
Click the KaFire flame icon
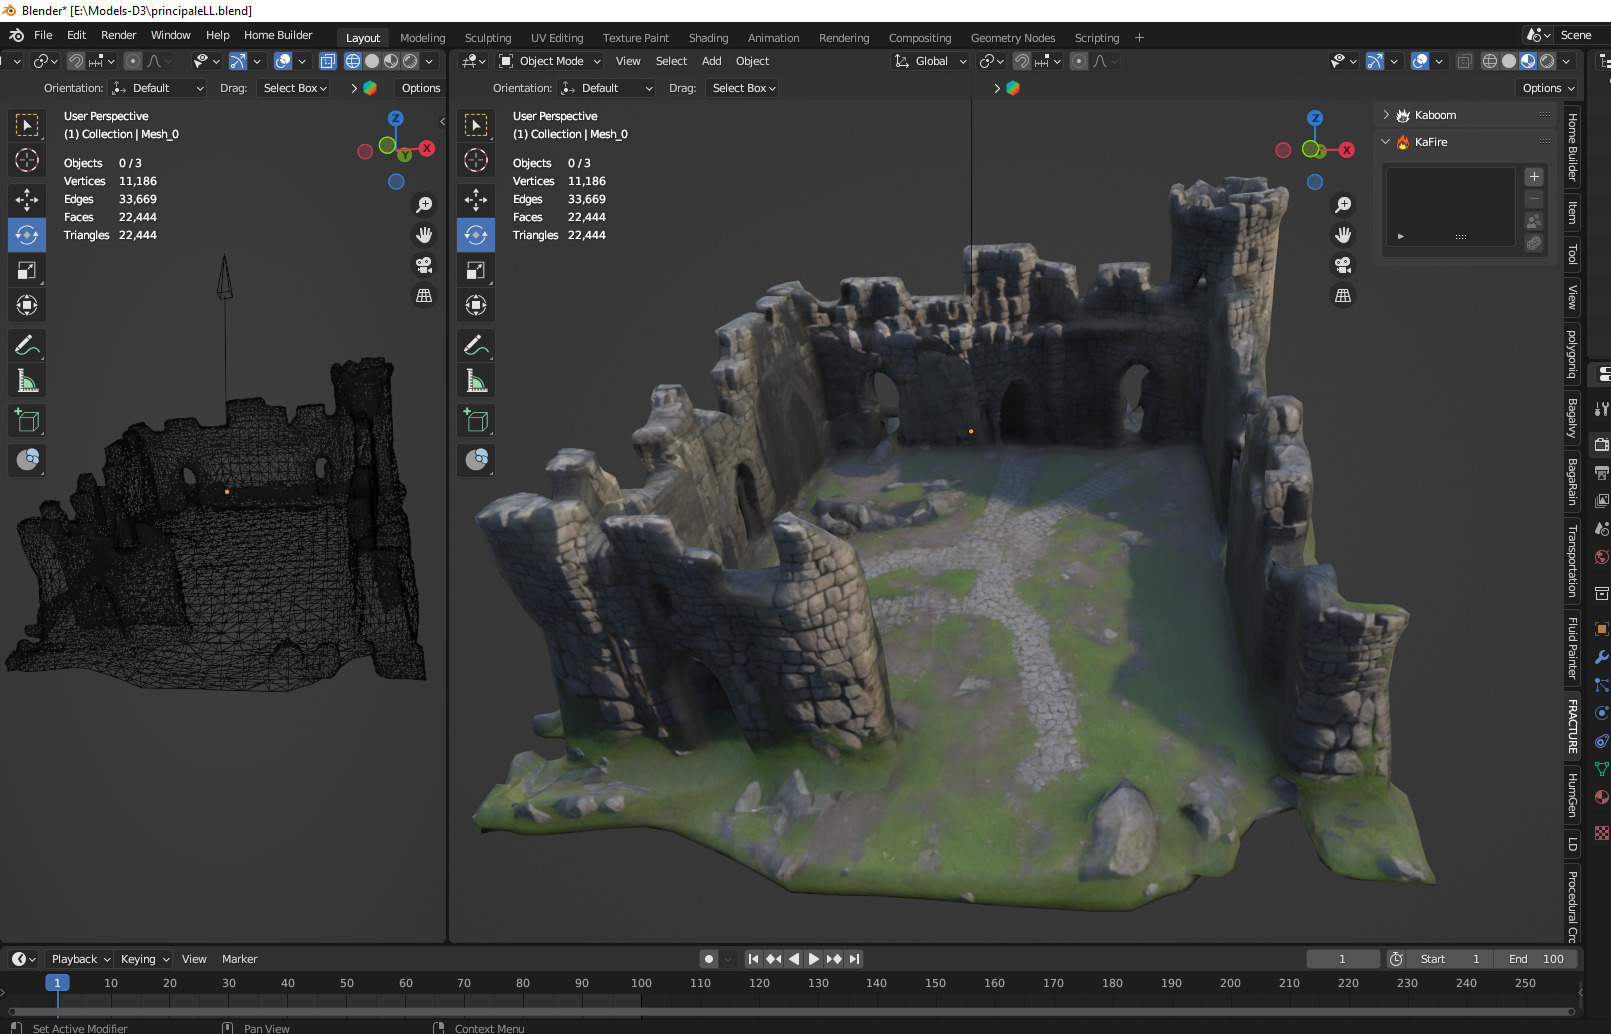(x=1403, y=142)
